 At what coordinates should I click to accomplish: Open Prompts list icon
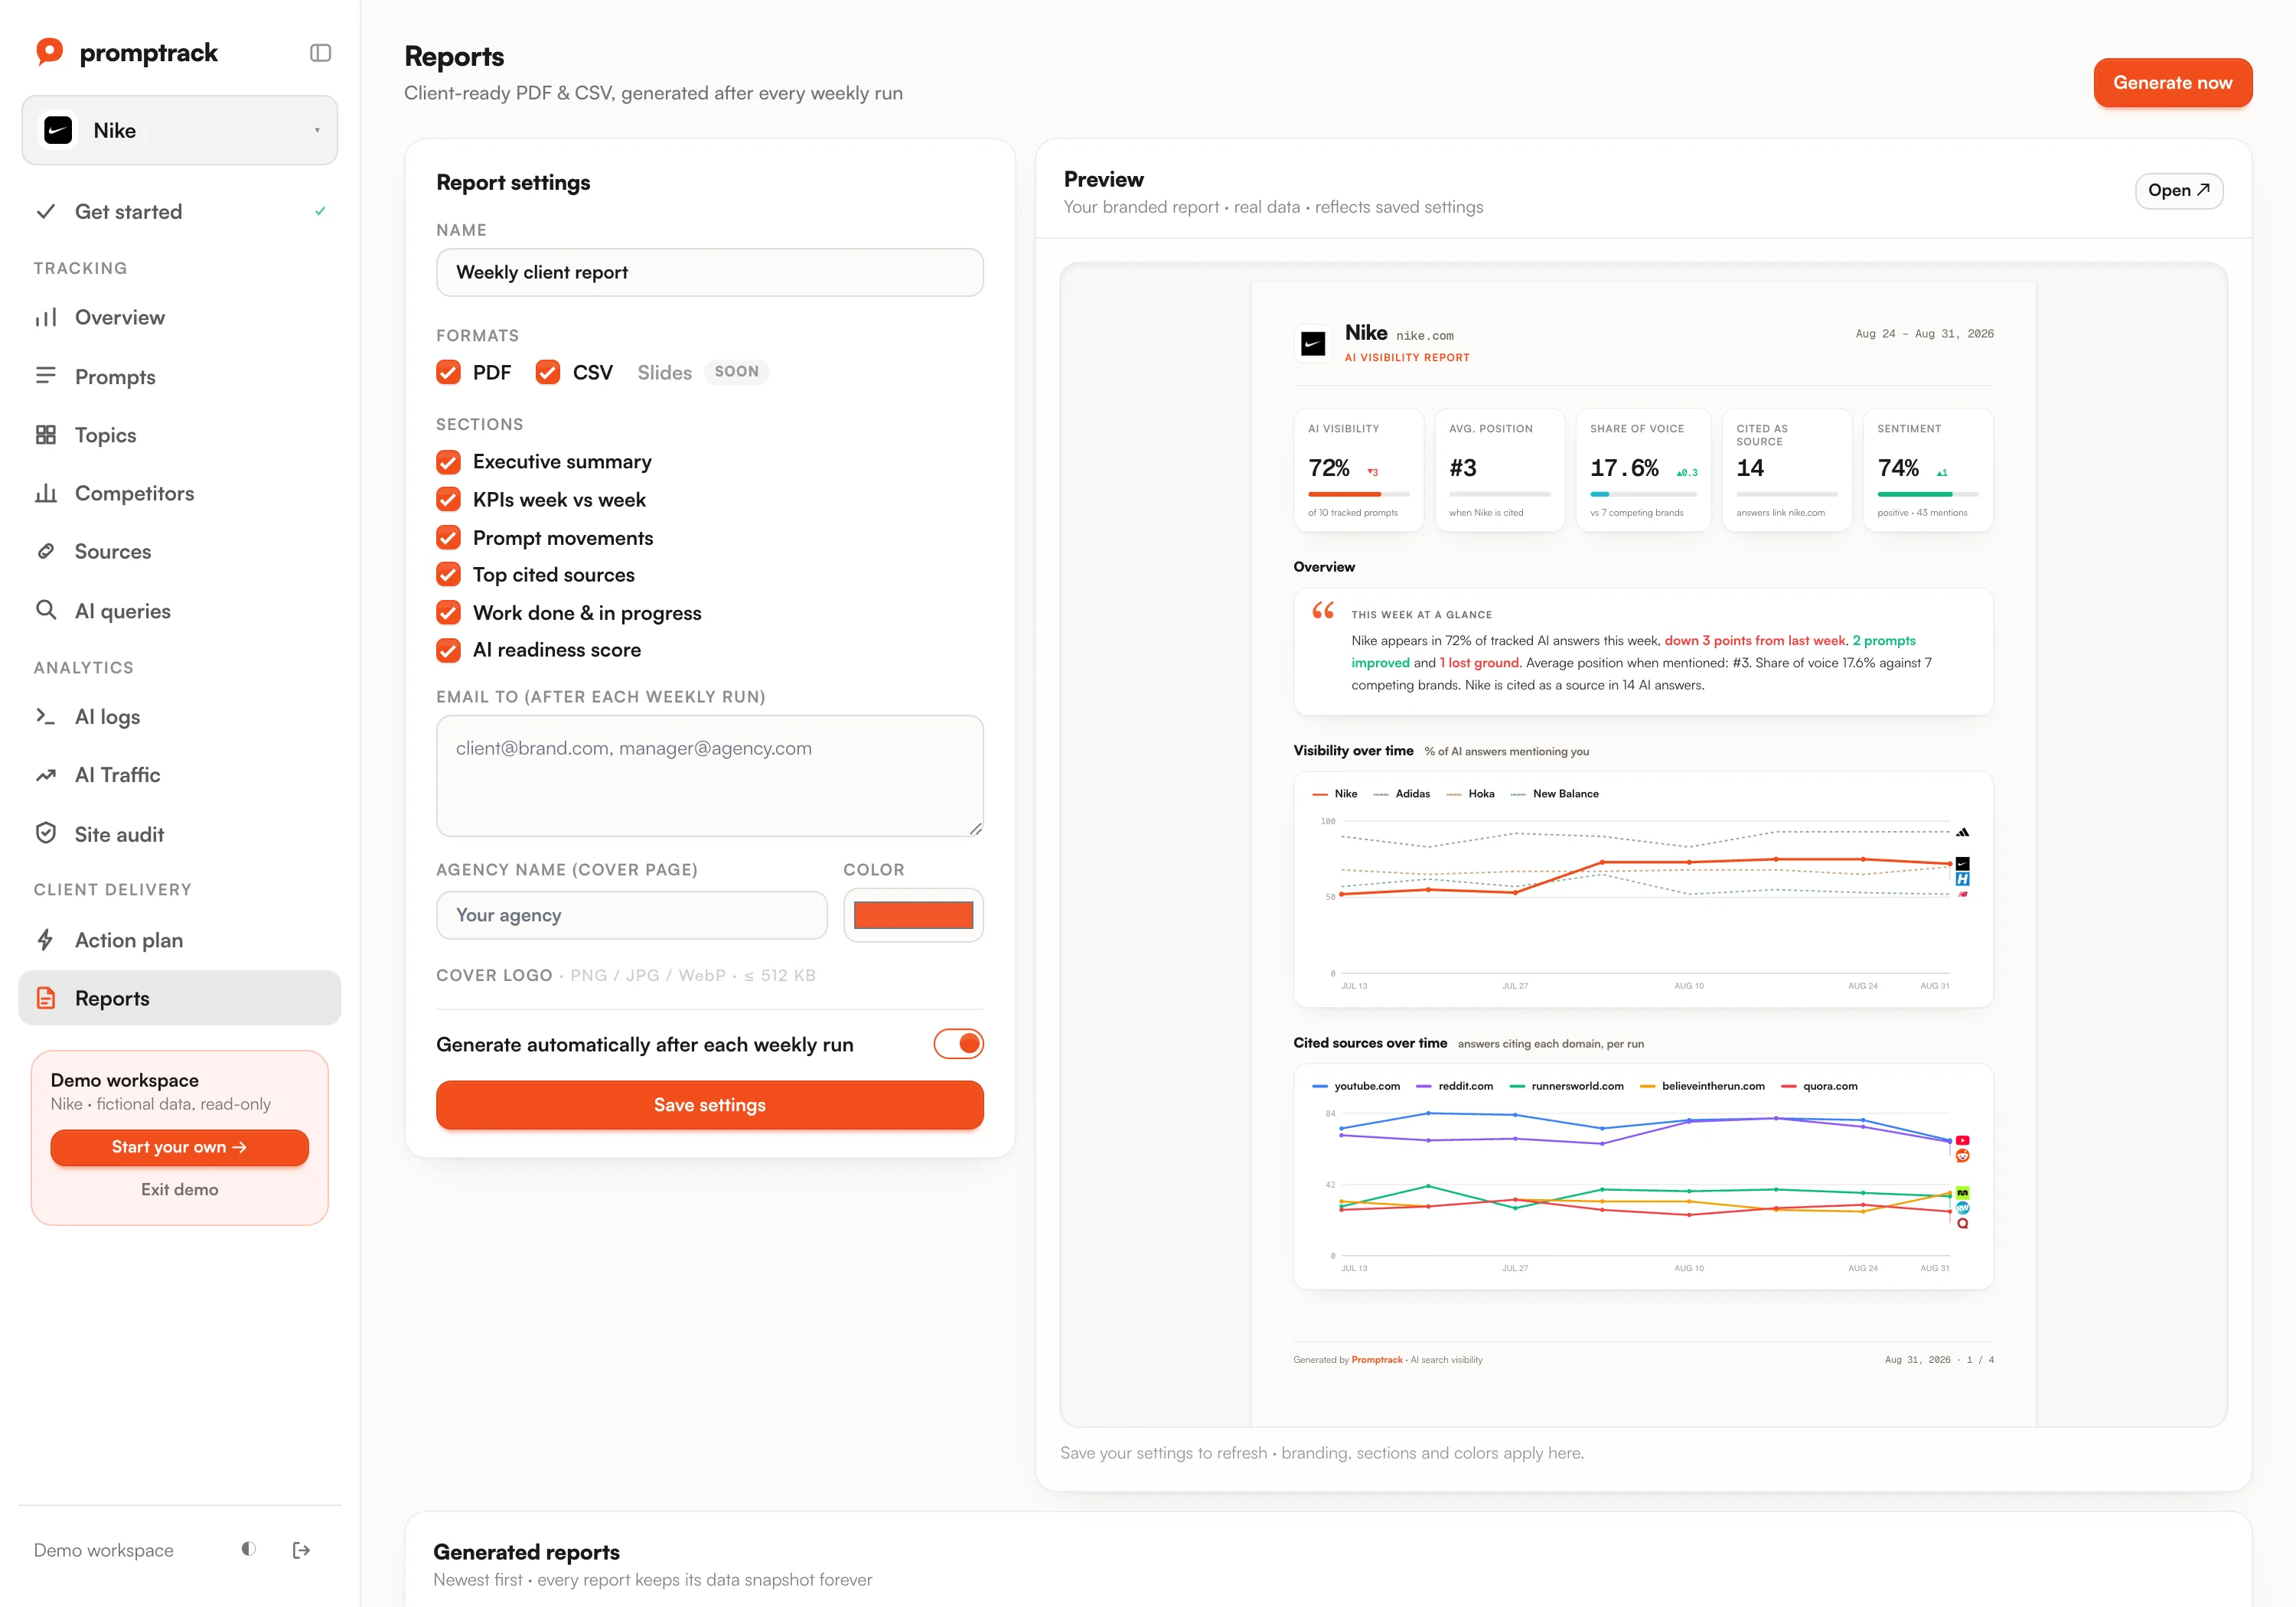[x=46, y=376]
